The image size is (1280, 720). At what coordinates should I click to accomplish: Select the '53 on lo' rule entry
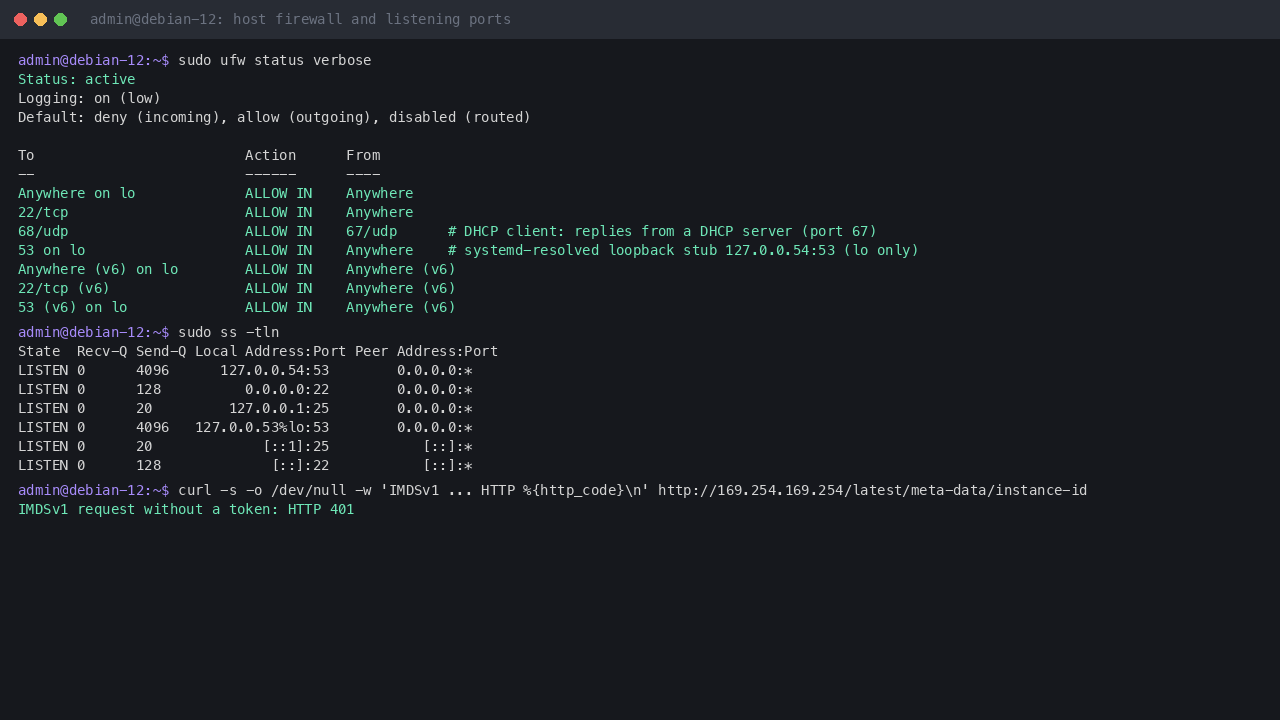[52, 250]
